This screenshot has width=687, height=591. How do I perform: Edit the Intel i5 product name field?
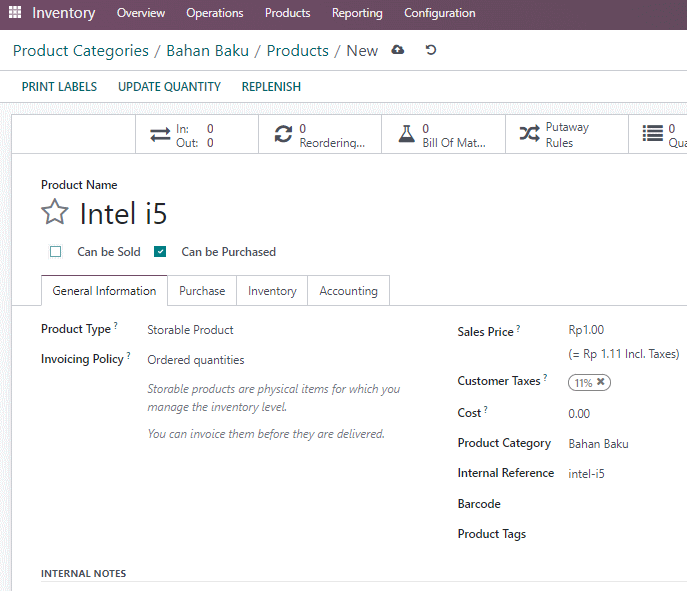coord(123,213)
